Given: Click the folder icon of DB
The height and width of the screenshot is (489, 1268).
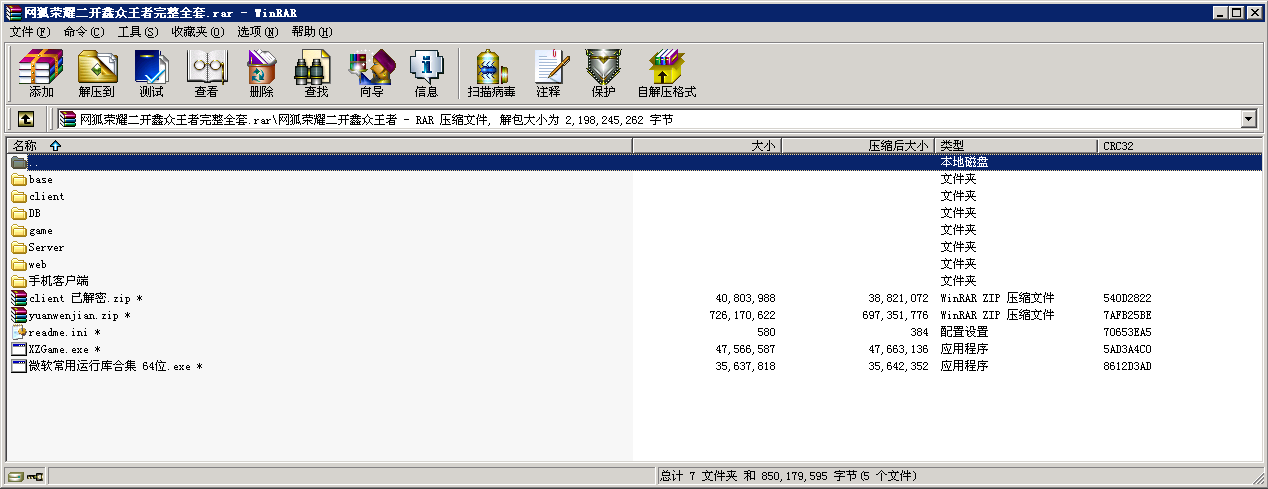Looking at the screenshot, I should pyautogui.click(x=19, y=214).
